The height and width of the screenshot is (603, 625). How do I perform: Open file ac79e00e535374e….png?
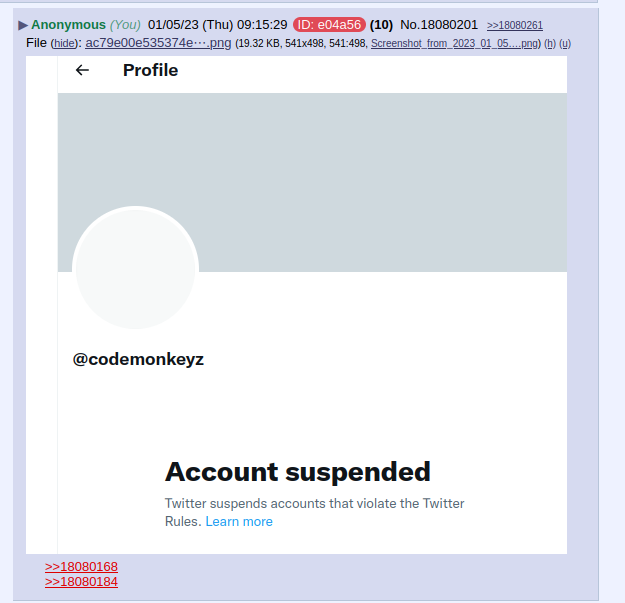pos(158,43)
